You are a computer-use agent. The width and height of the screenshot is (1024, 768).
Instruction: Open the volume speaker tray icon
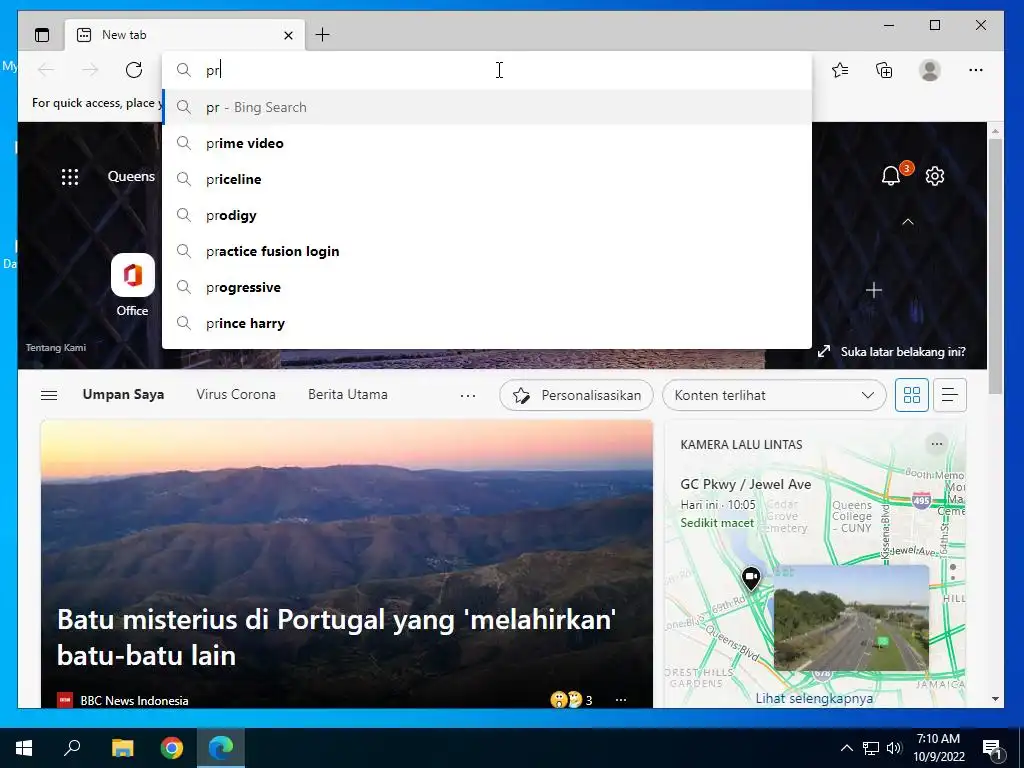894,748
